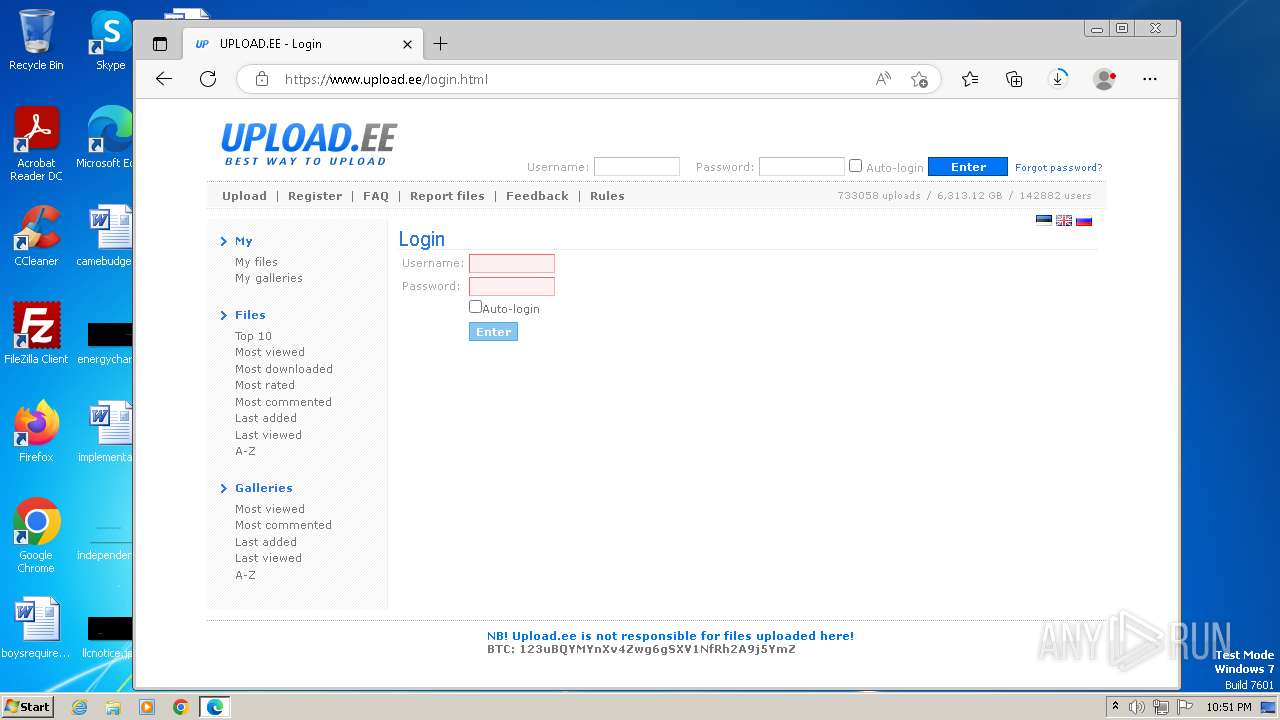Click the Login form Enter button
The width and height of the screenshot is (1280, 720).
(x=493, y=332)
